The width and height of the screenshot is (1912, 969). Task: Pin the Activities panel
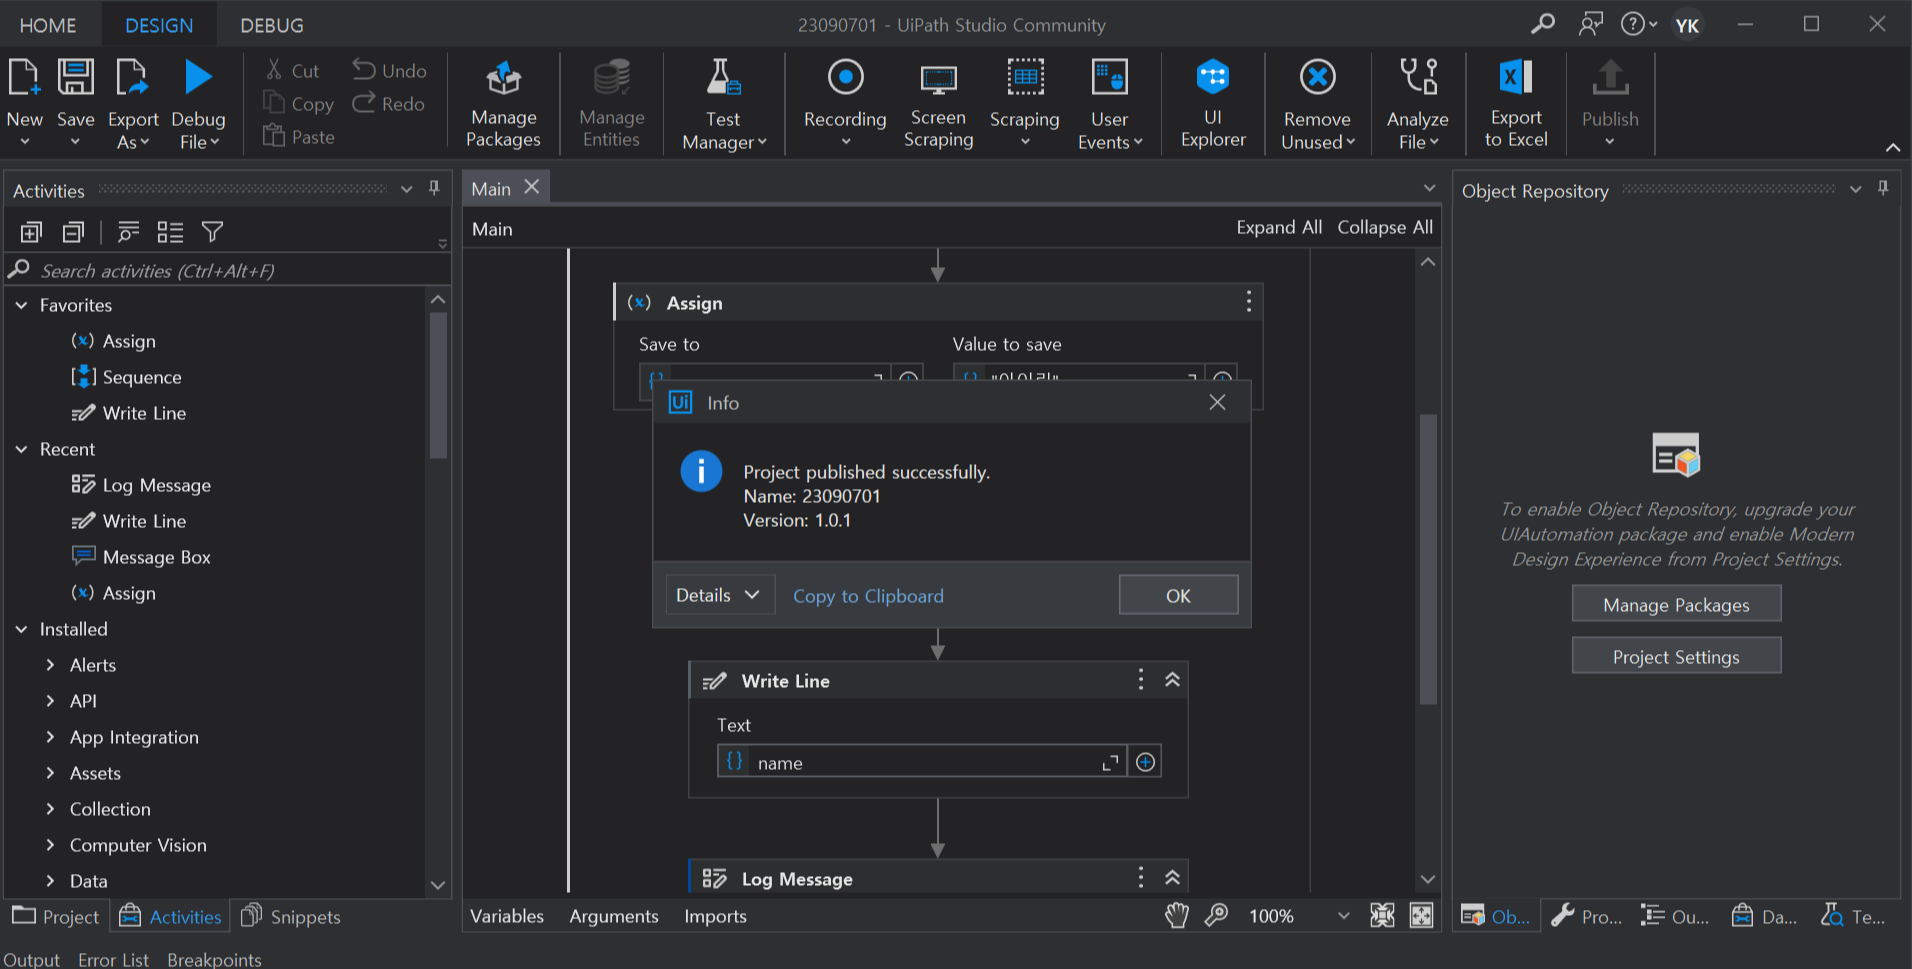(x=434, y=188)
